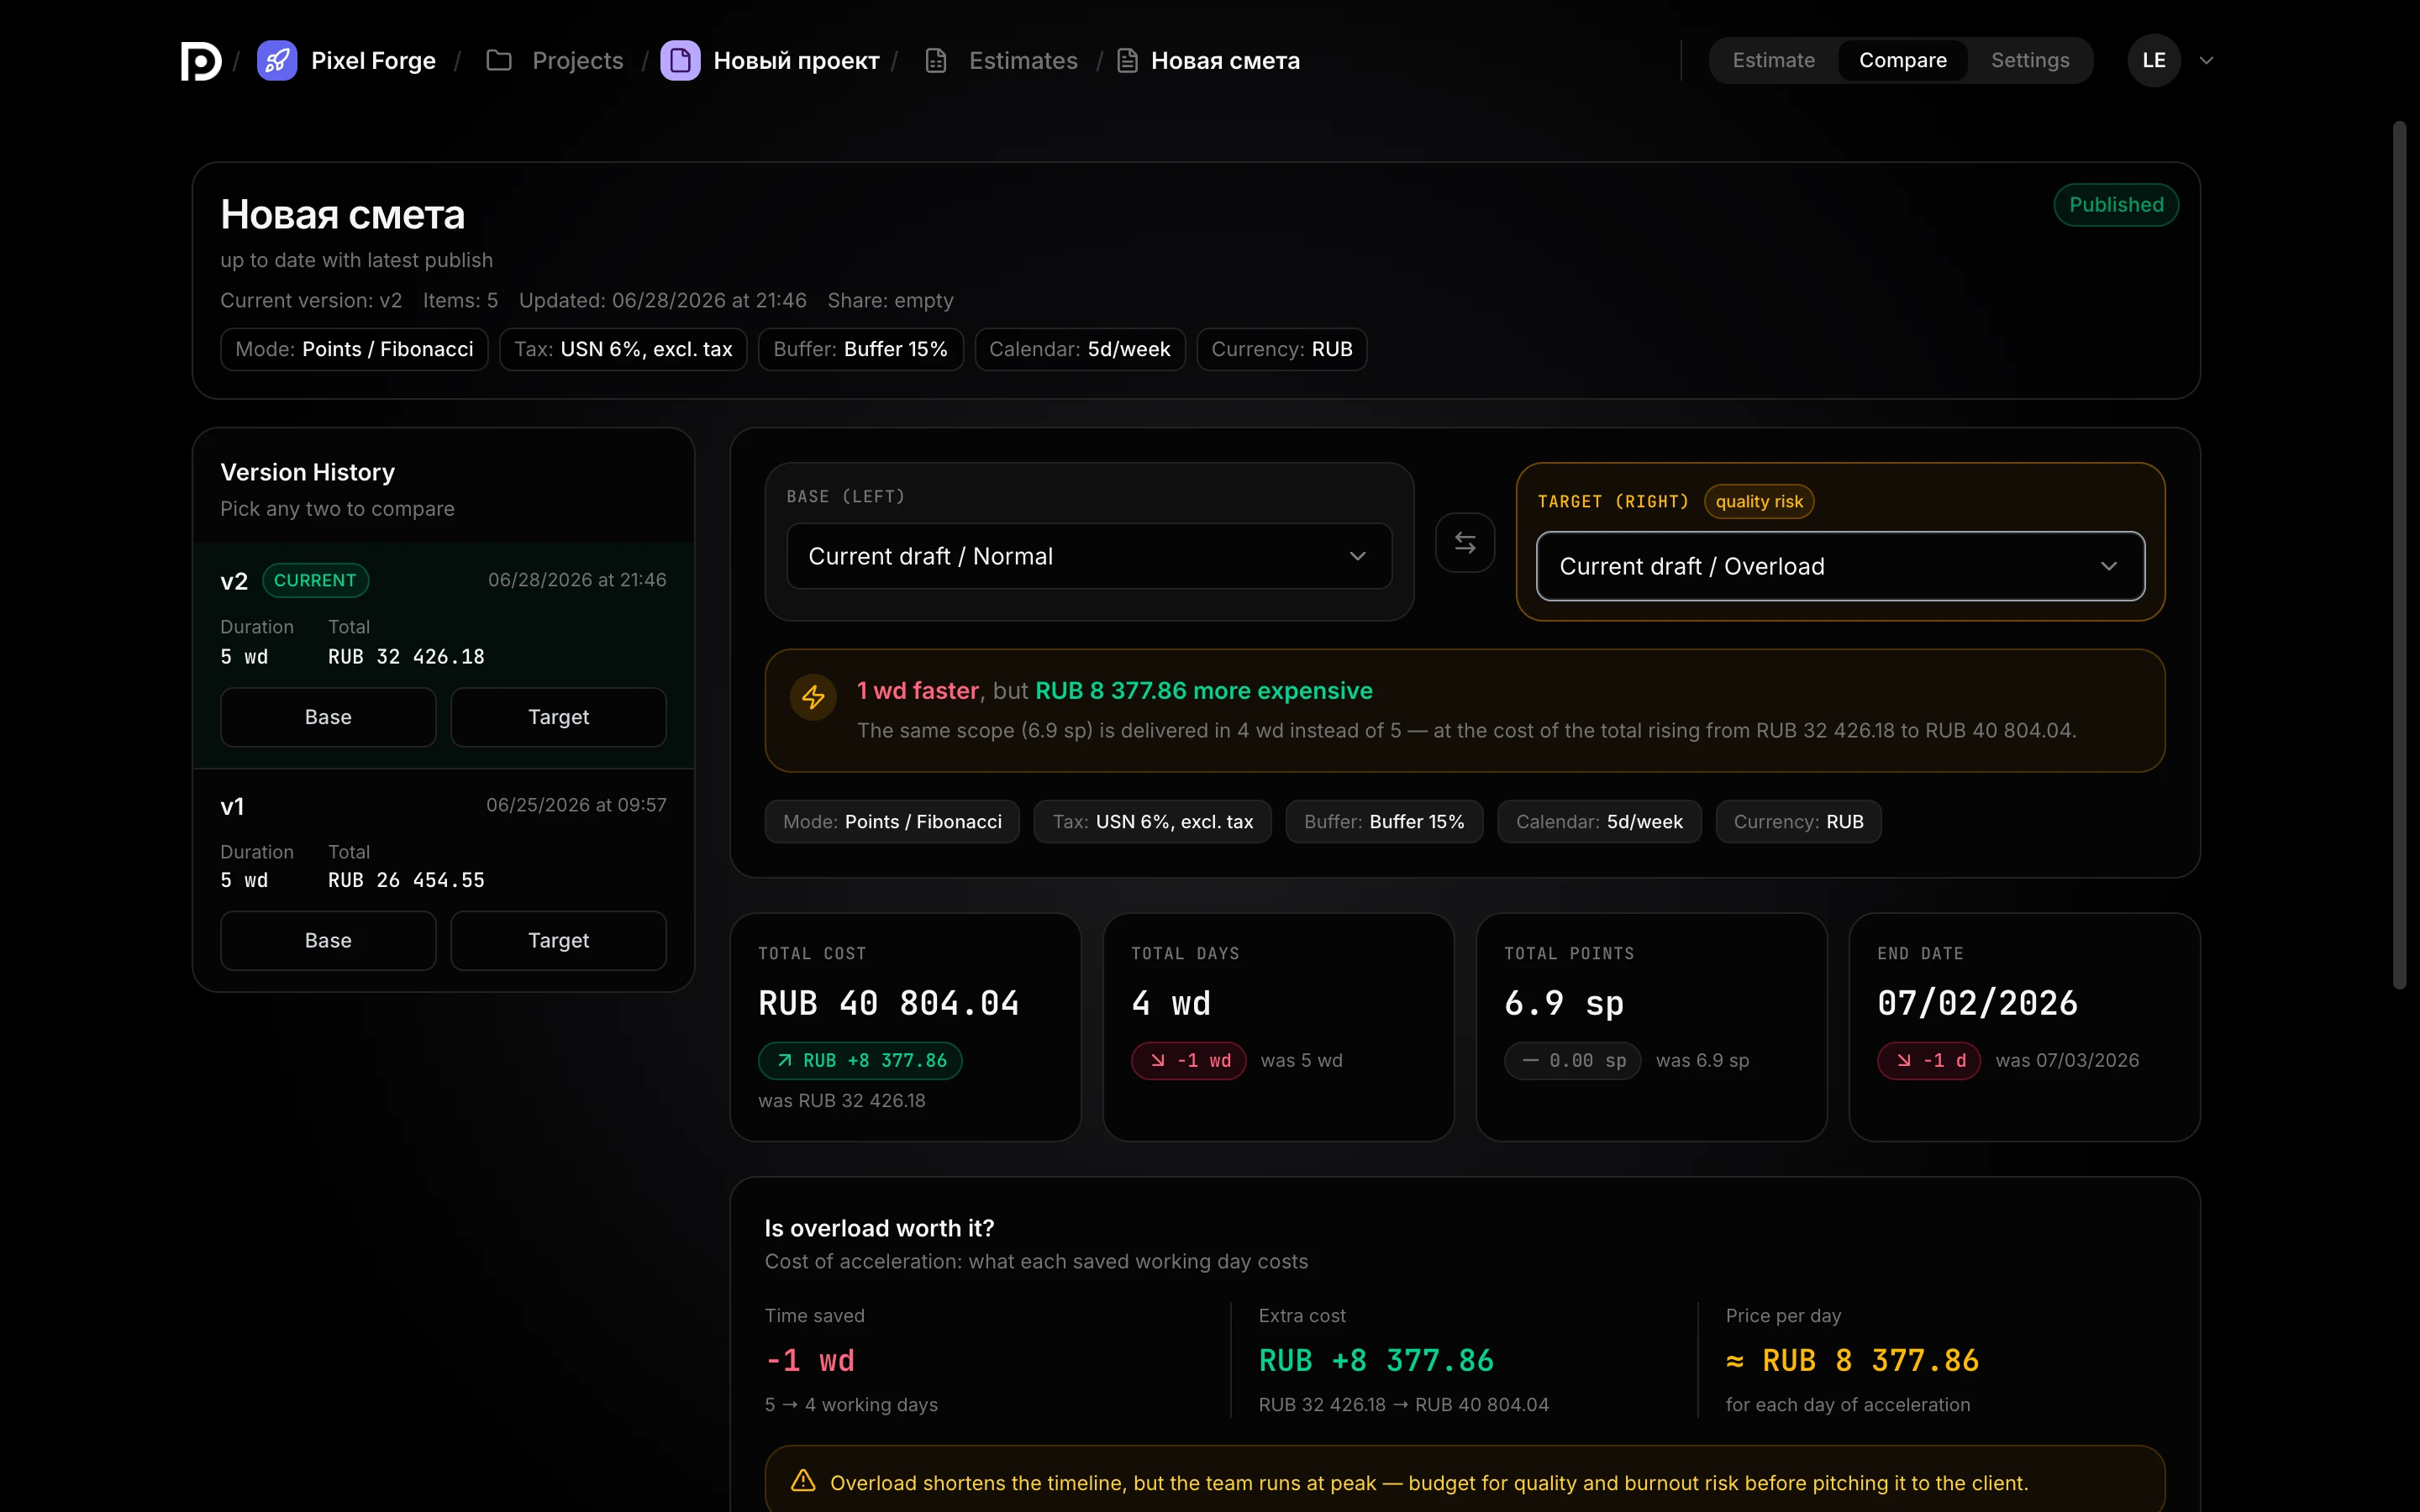
Task: Click the header Currency: RUB chip
Action: 1282,349
